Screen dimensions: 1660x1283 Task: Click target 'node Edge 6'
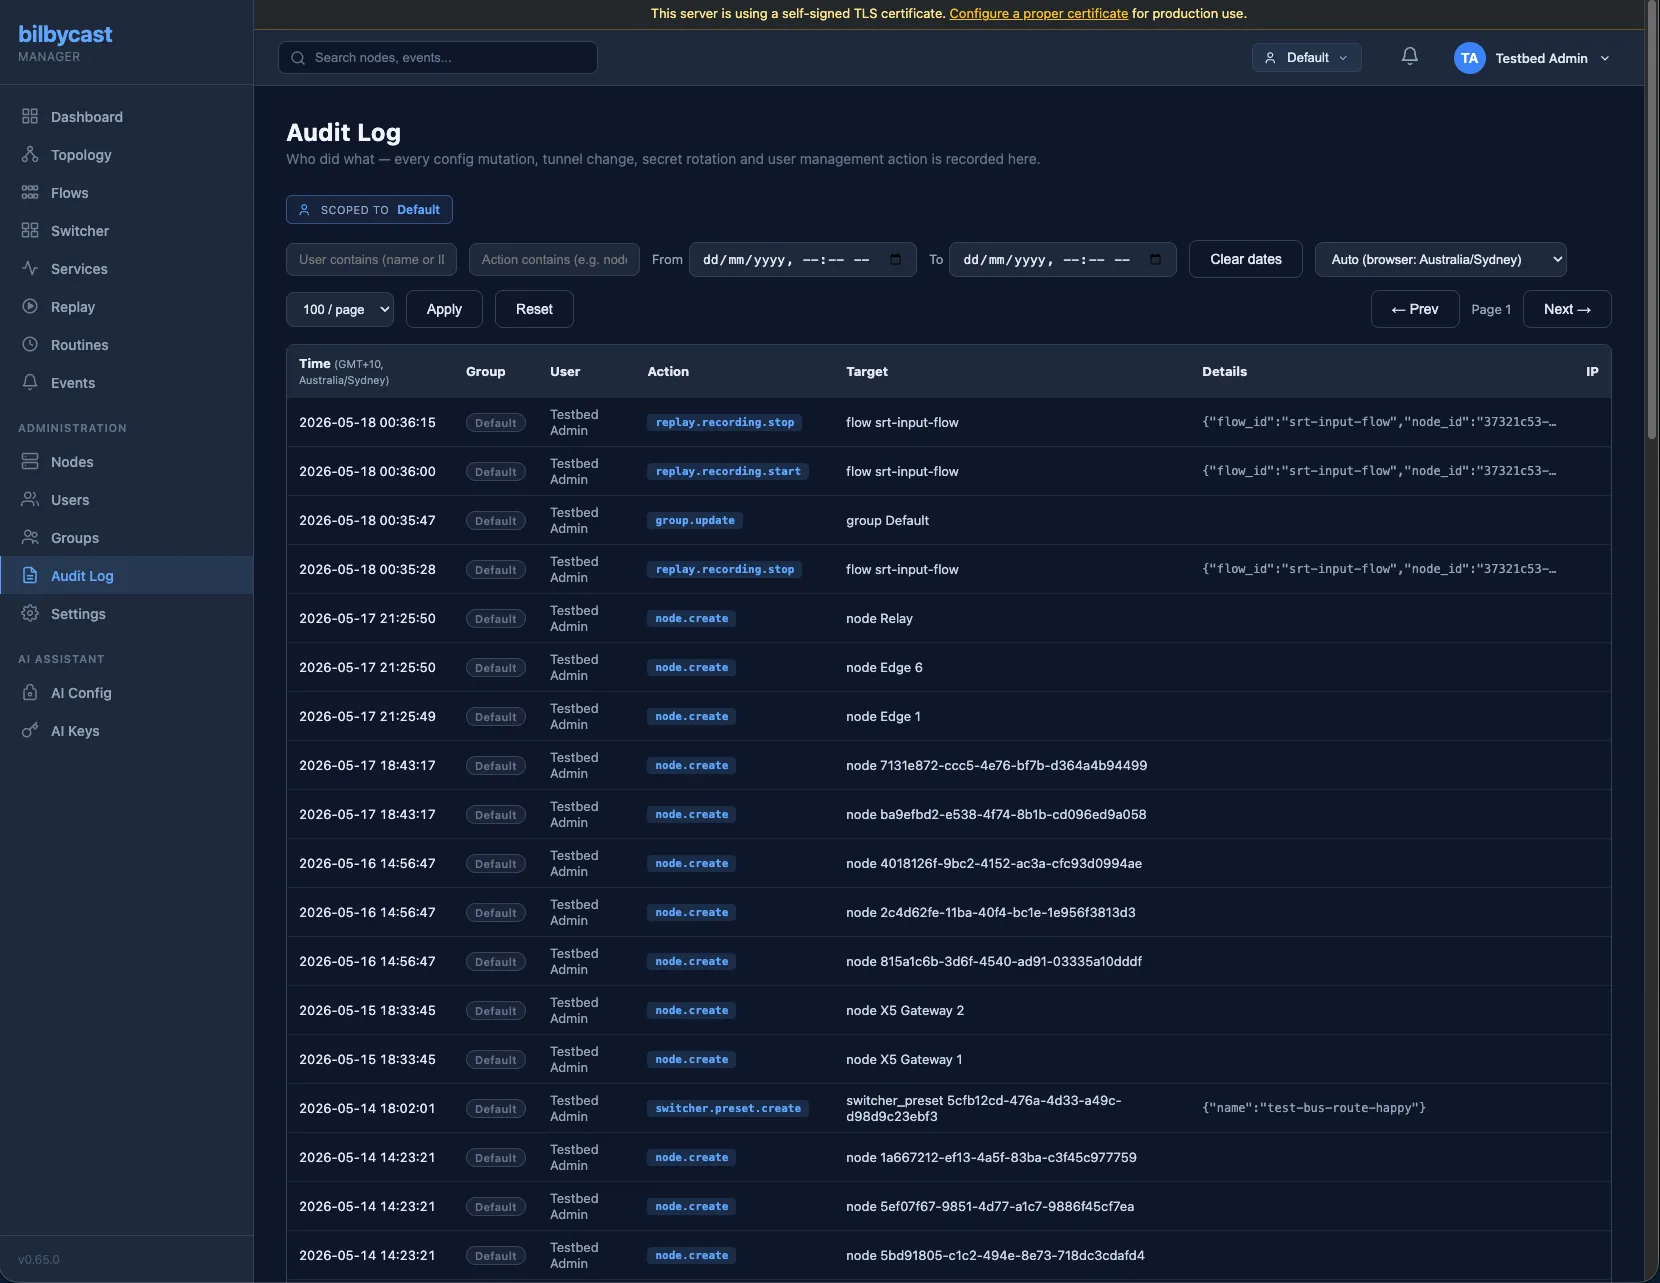tap(884, 668)
